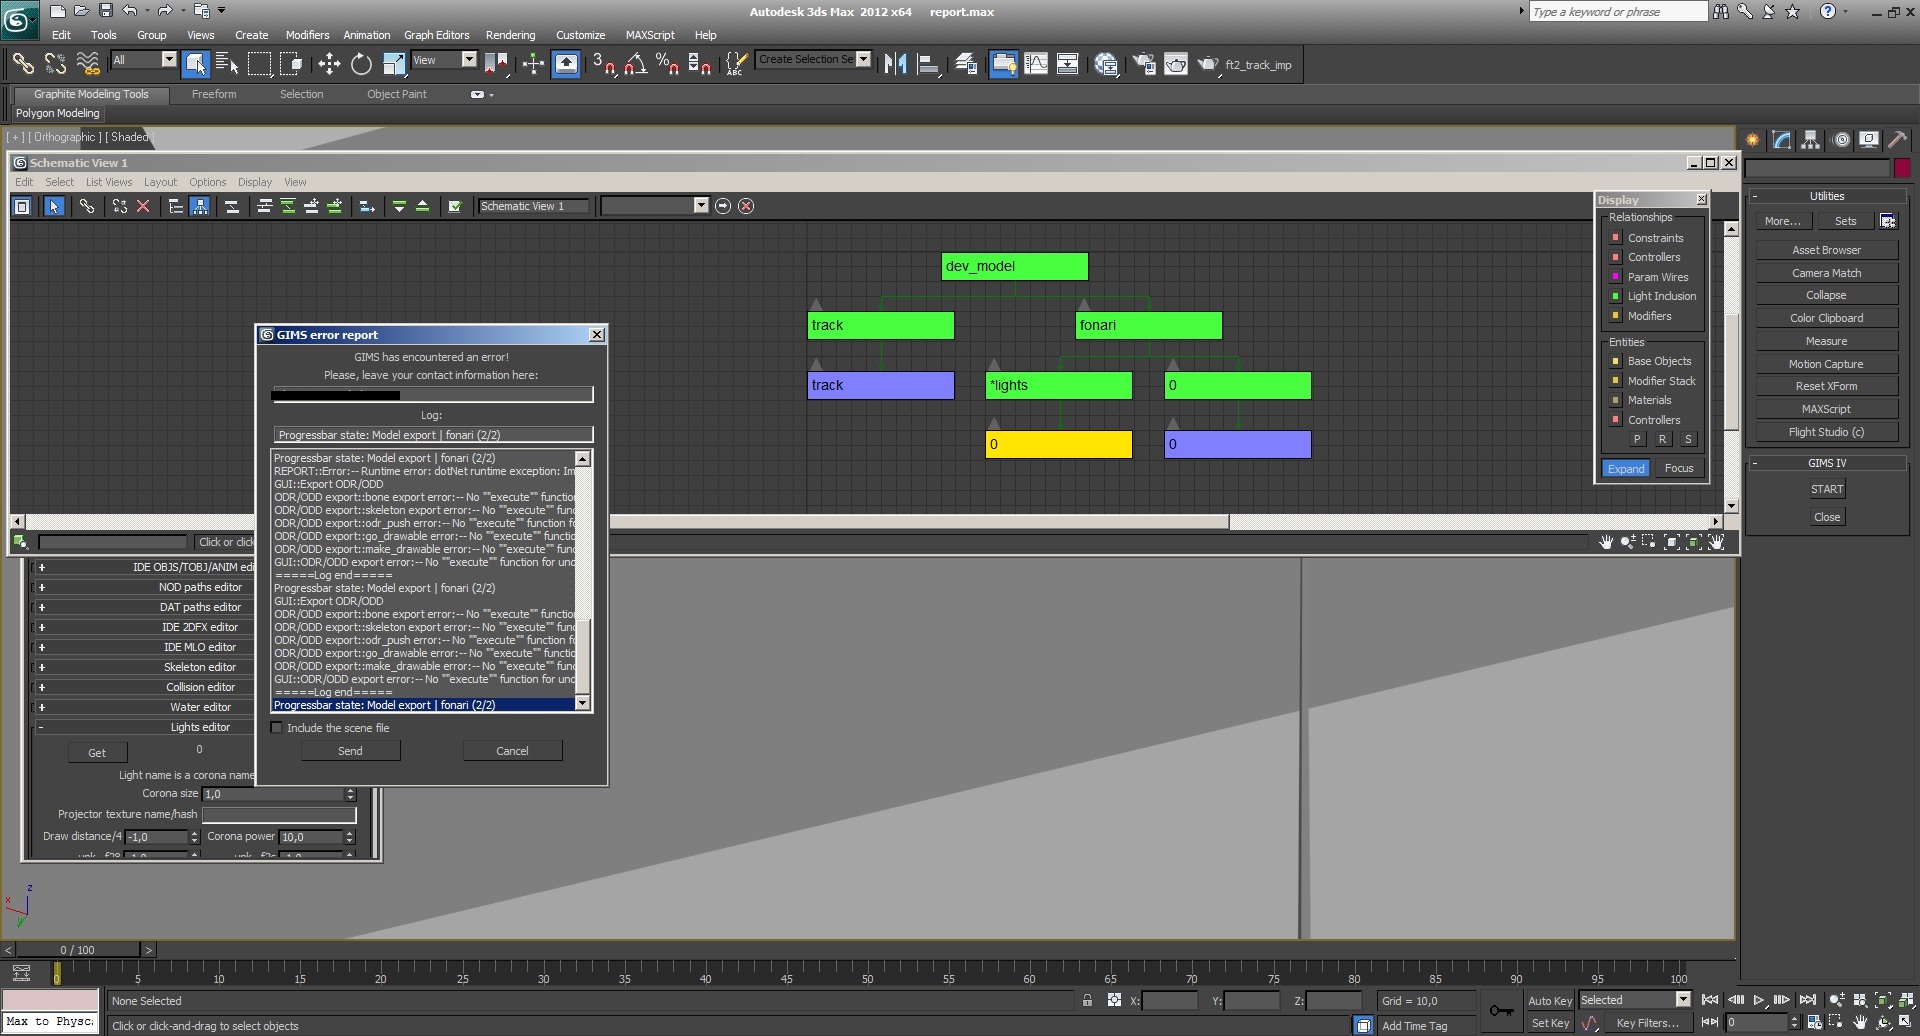
Task: Click the Select and Rotate tool
Action: pos(361,65)
